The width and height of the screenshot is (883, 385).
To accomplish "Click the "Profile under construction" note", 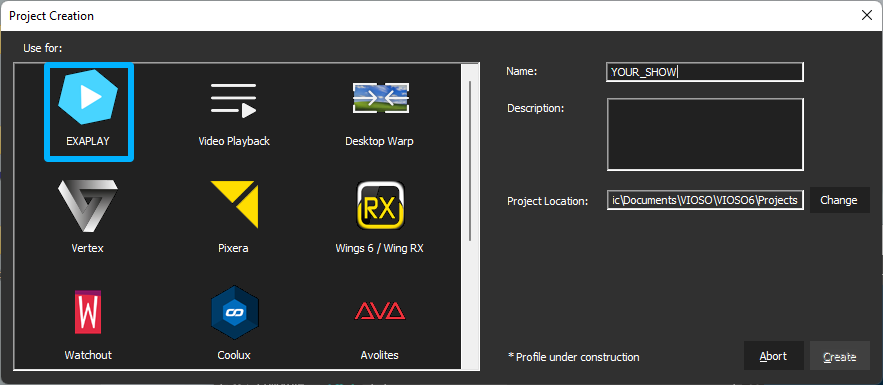I will point(573,357).
